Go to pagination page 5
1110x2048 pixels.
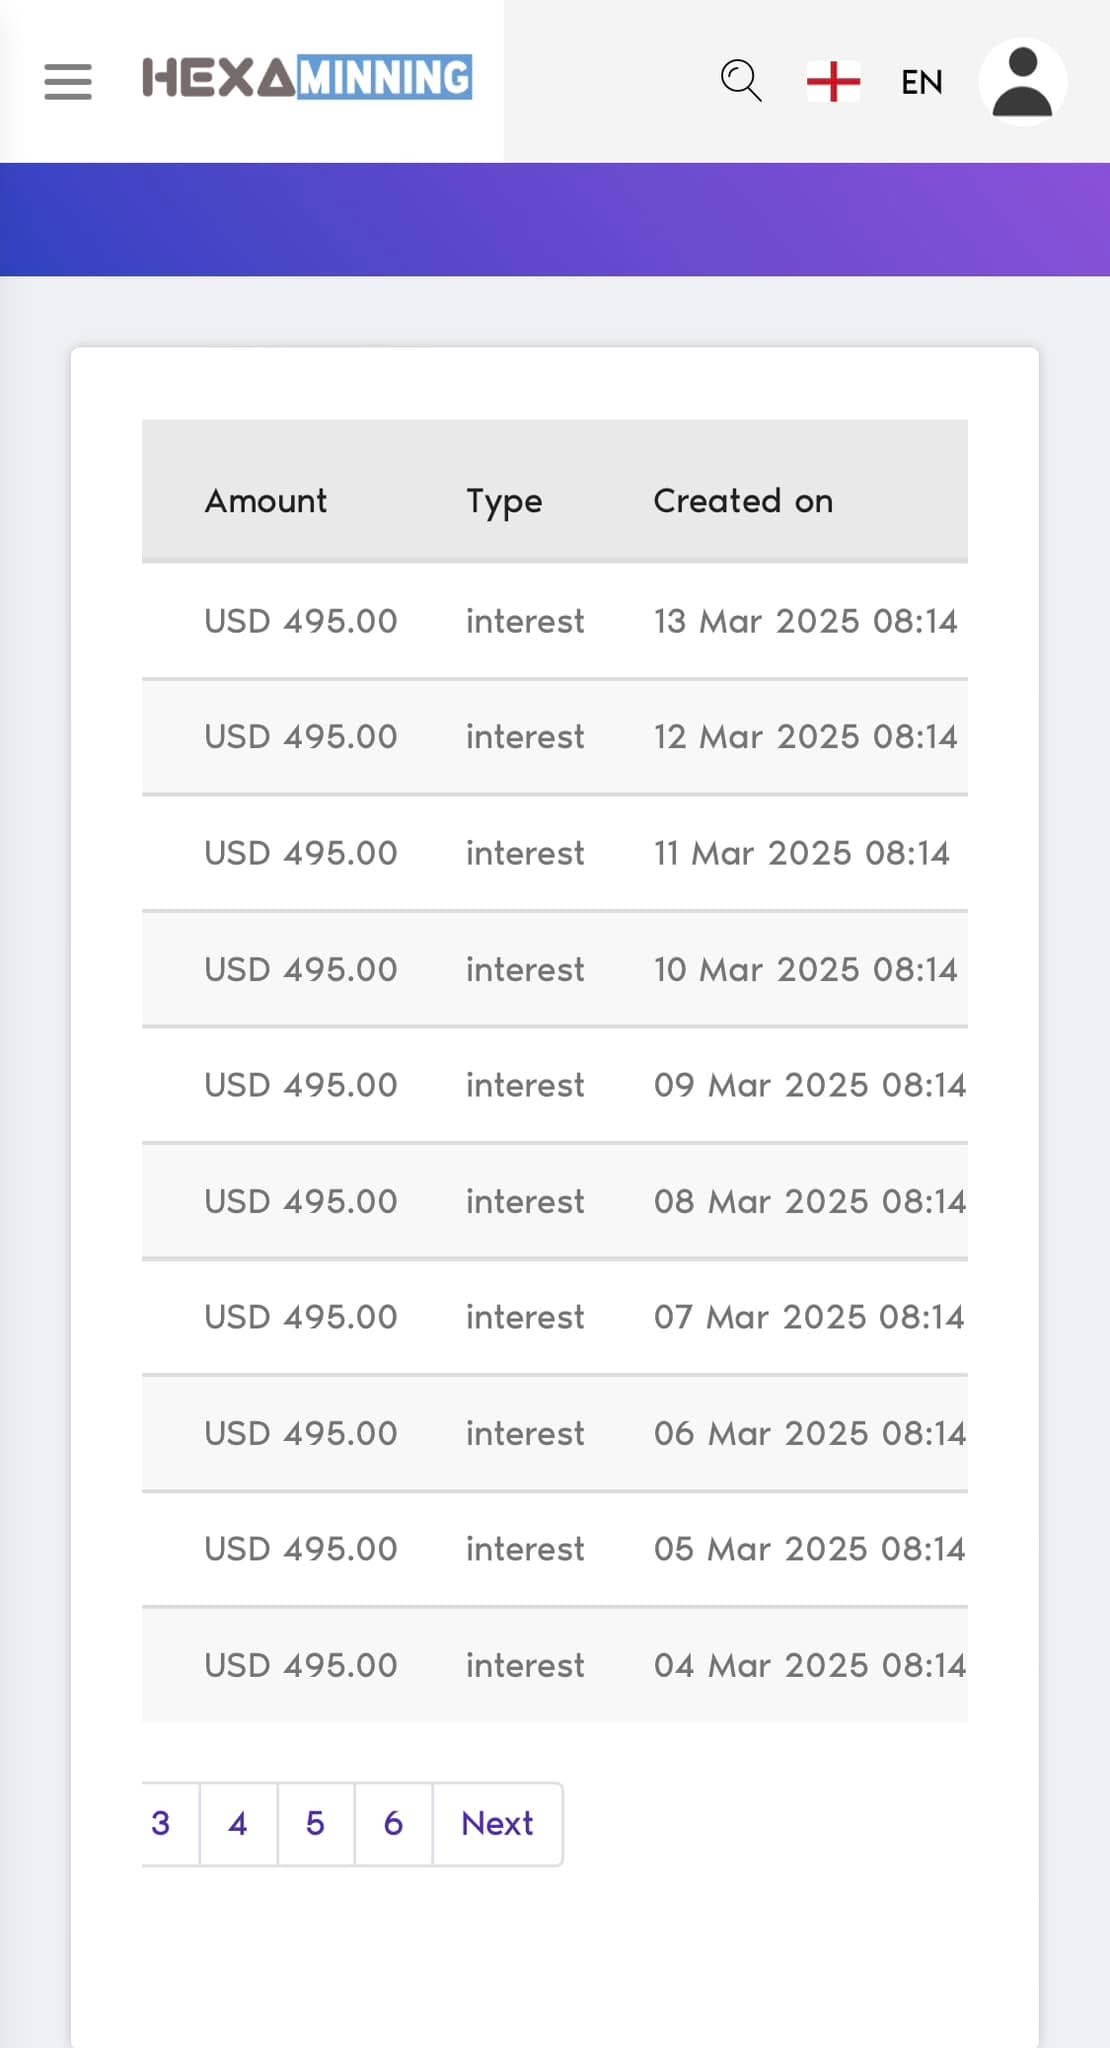(x=315, y=1823)
